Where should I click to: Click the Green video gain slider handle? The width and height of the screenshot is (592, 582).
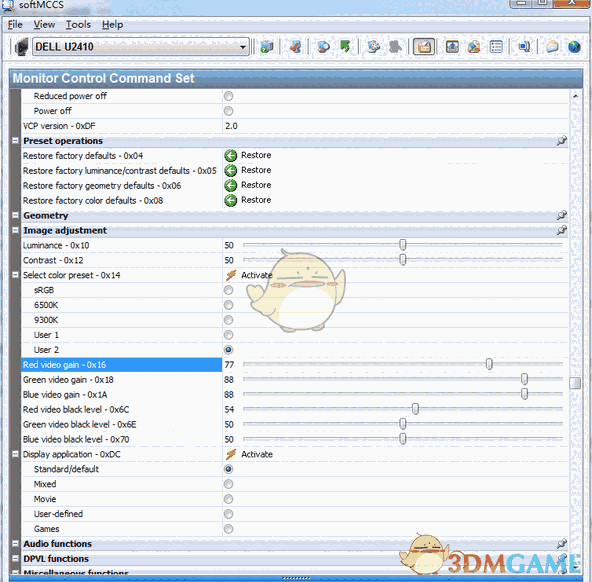coord(524,379)
